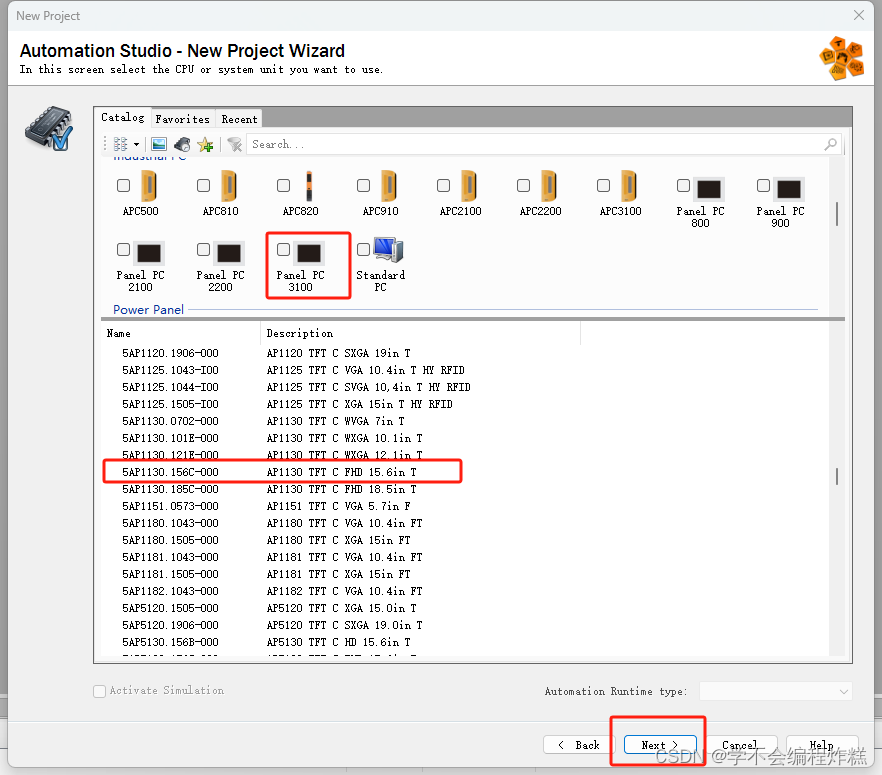882x775 pixels.
Task: Click the APC910 device icon
Action: (x=388, y=186)
